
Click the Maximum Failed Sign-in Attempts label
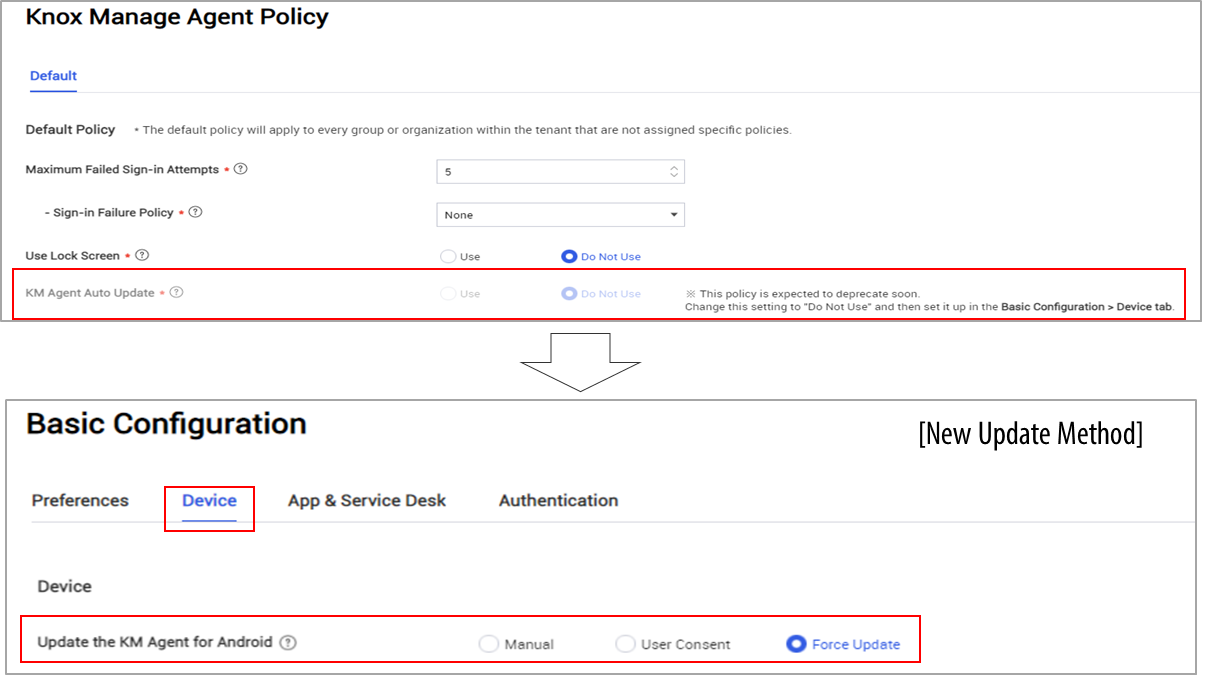tap(122, 169)
